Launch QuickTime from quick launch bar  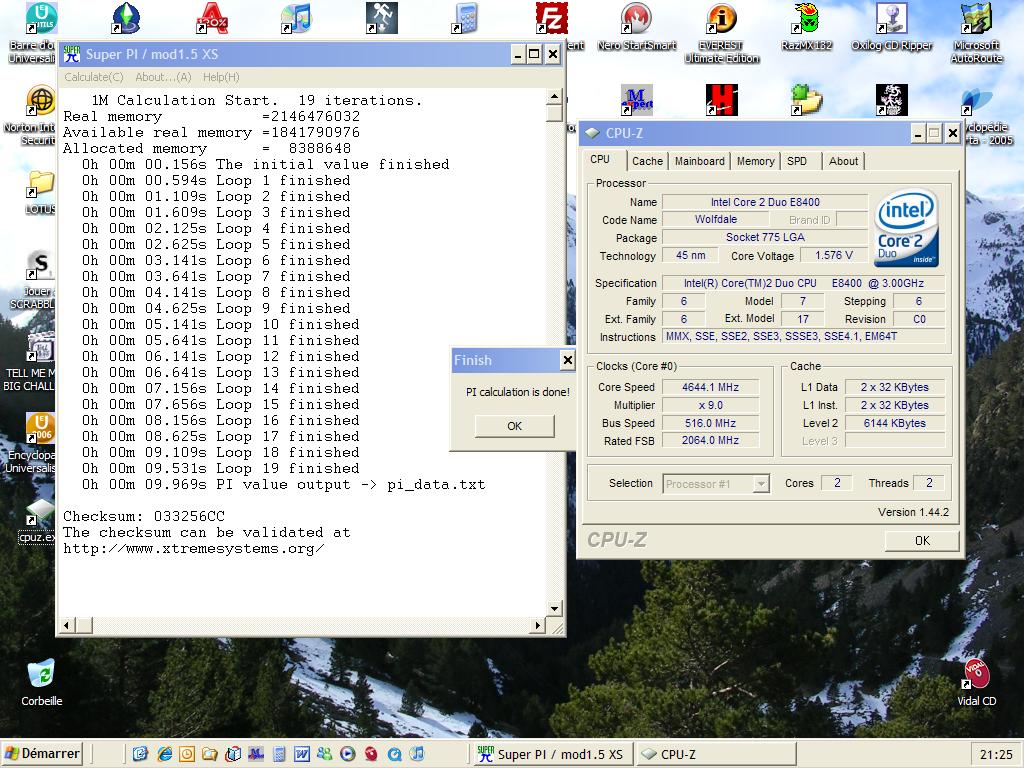[394, 754]
